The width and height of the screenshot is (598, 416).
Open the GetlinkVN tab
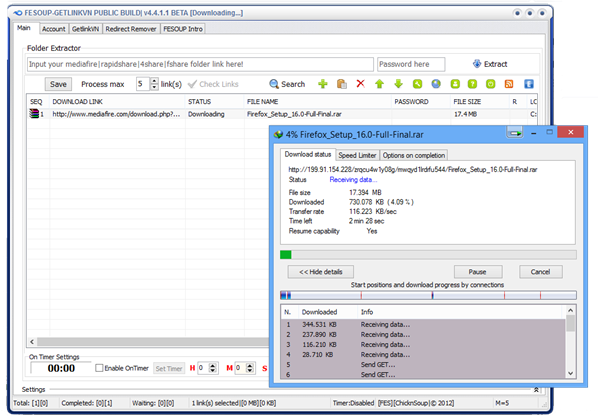[x=85, y=29]
